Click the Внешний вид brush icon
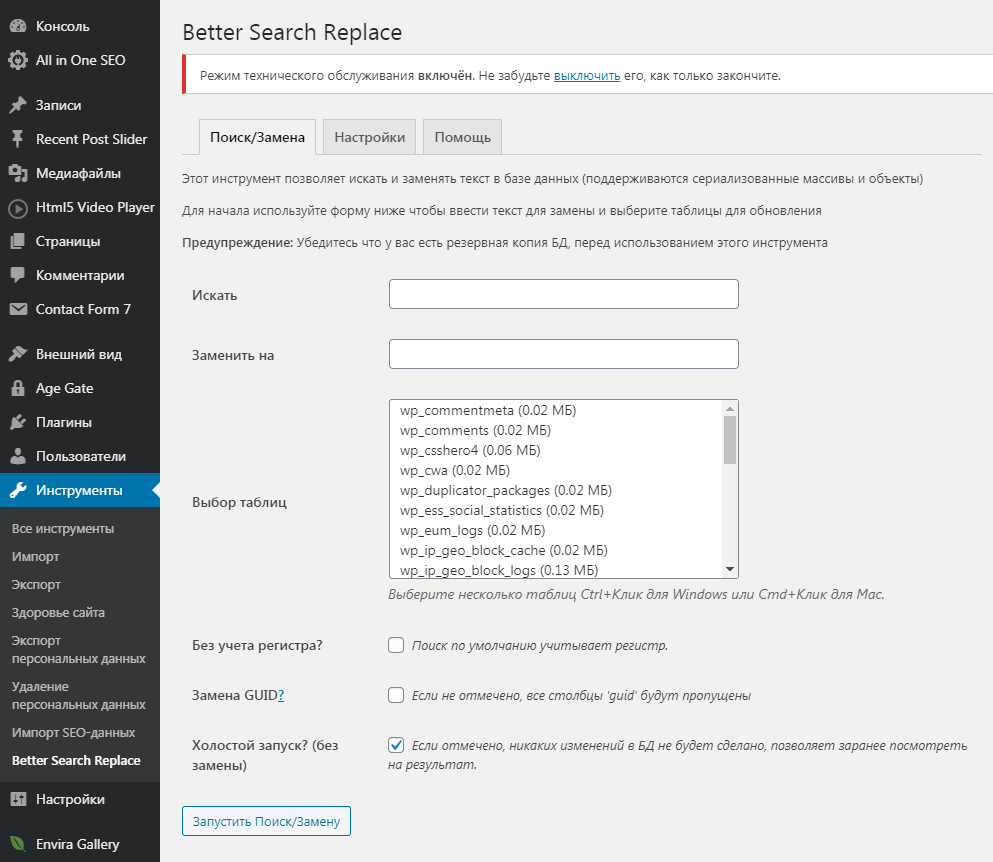This screenshot has width=993, height=862. 18,354
